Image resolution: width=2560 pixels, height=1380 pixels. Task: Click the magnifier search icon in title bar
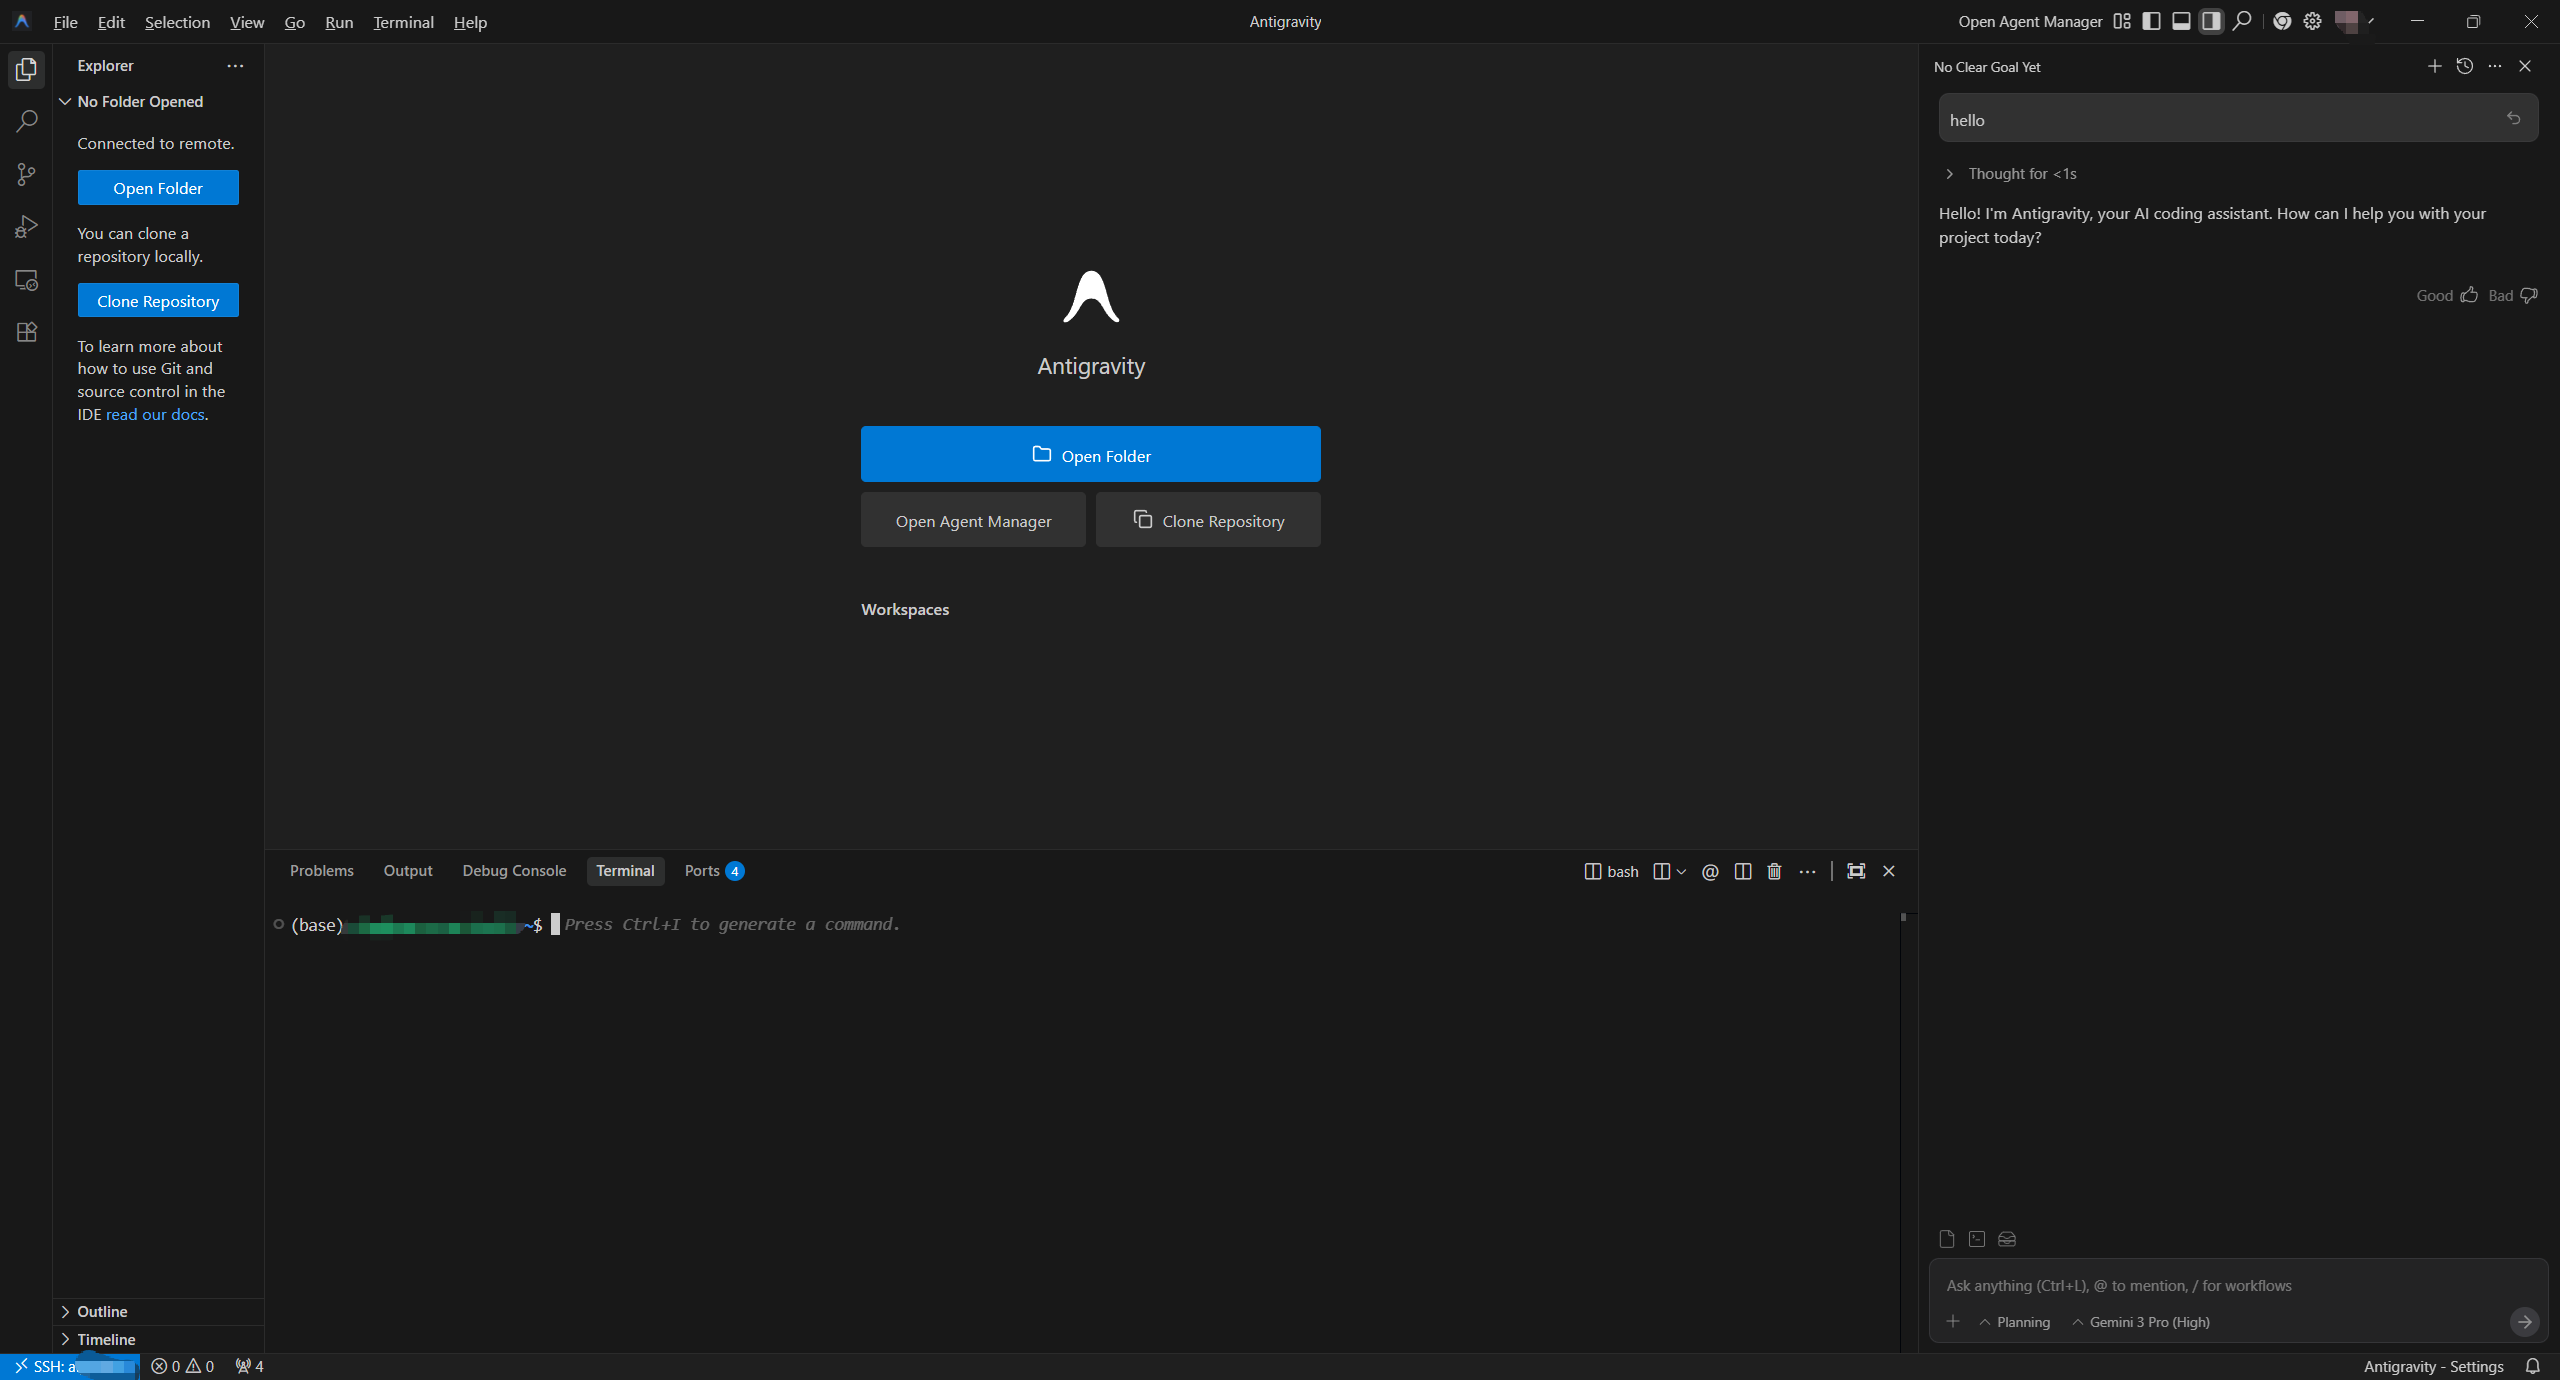[x=2243, y=21]
